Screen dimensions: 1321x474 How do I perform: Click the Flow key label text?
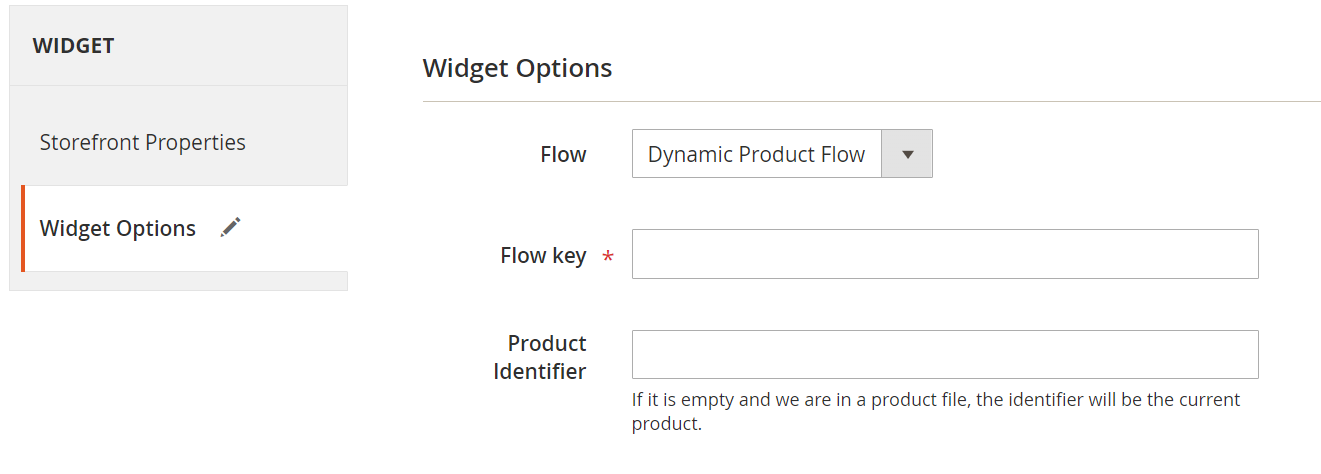pos(543,256)
